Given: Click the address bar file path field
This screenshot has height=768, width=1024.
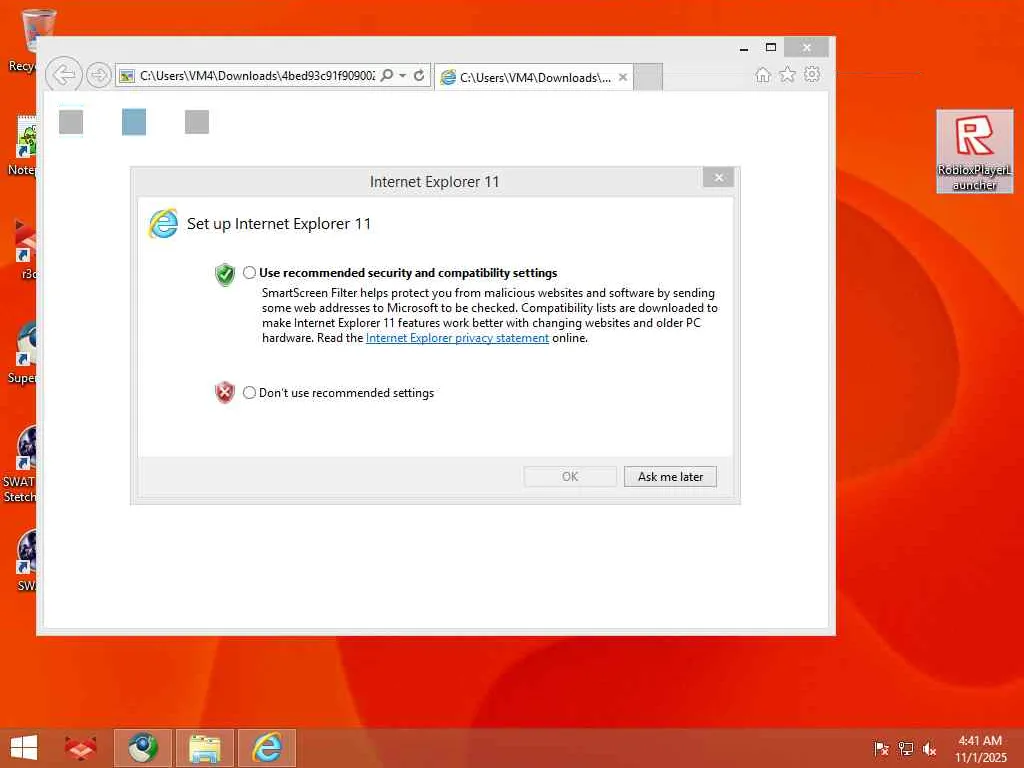Looking at the screenshot, I should [x=256, y=76].
